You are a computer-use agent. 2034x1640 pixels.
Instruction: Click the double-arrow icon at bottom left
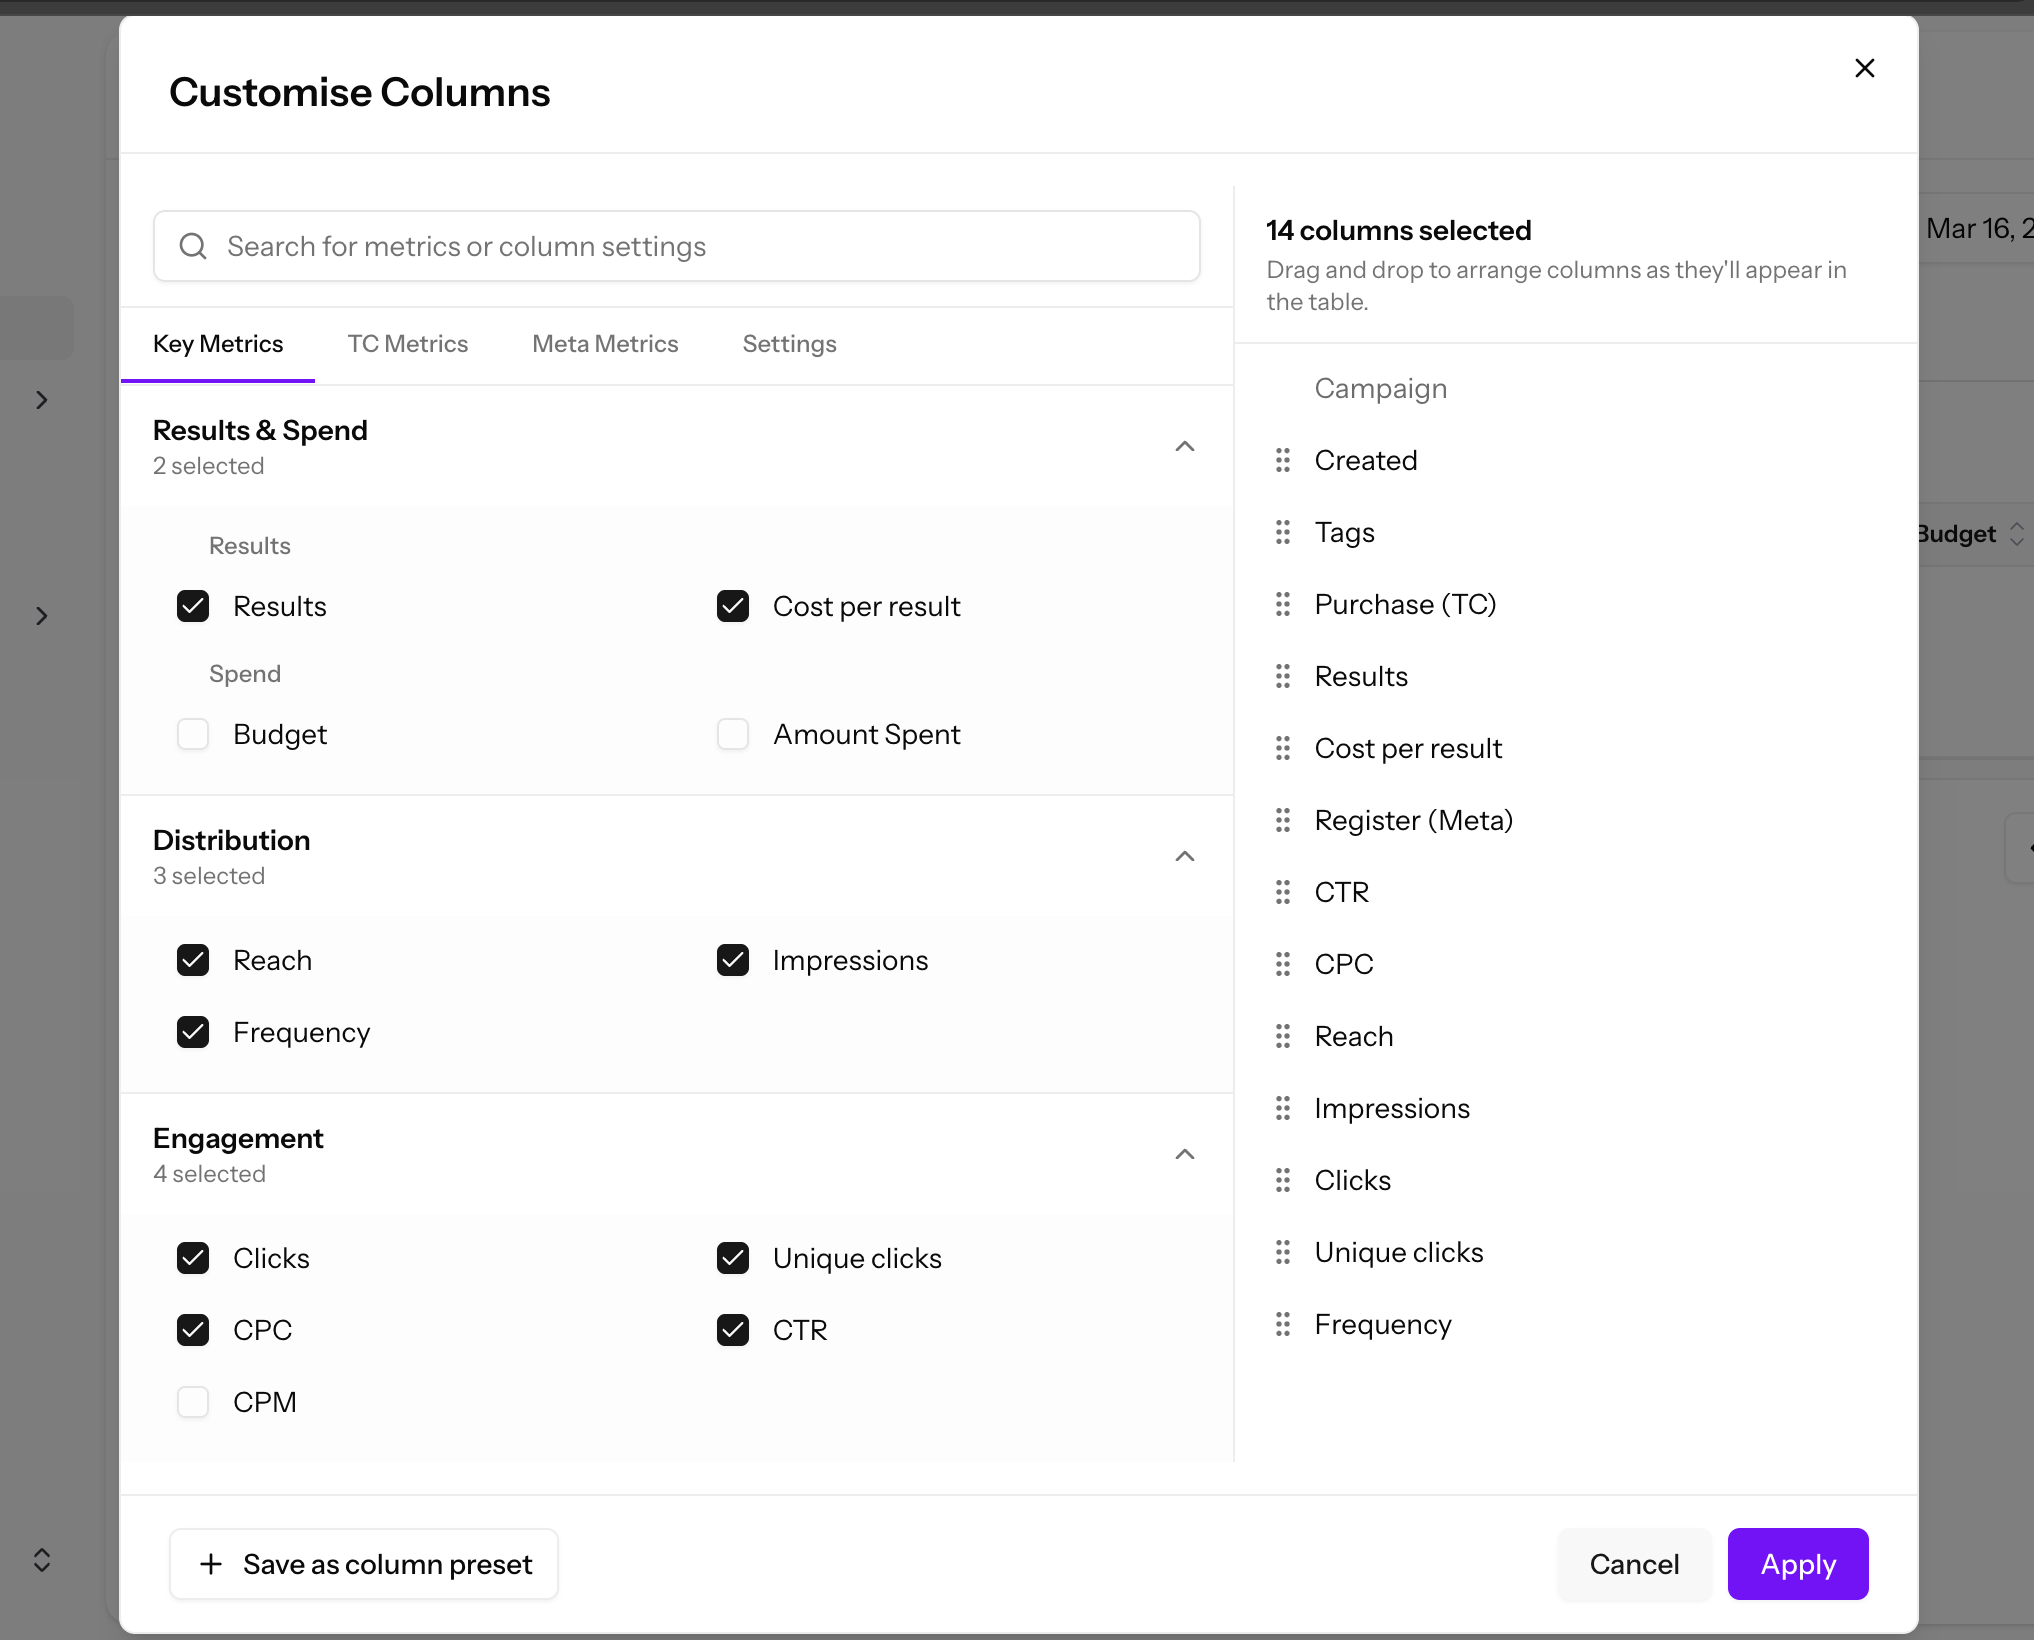(x=41, y=1561)
